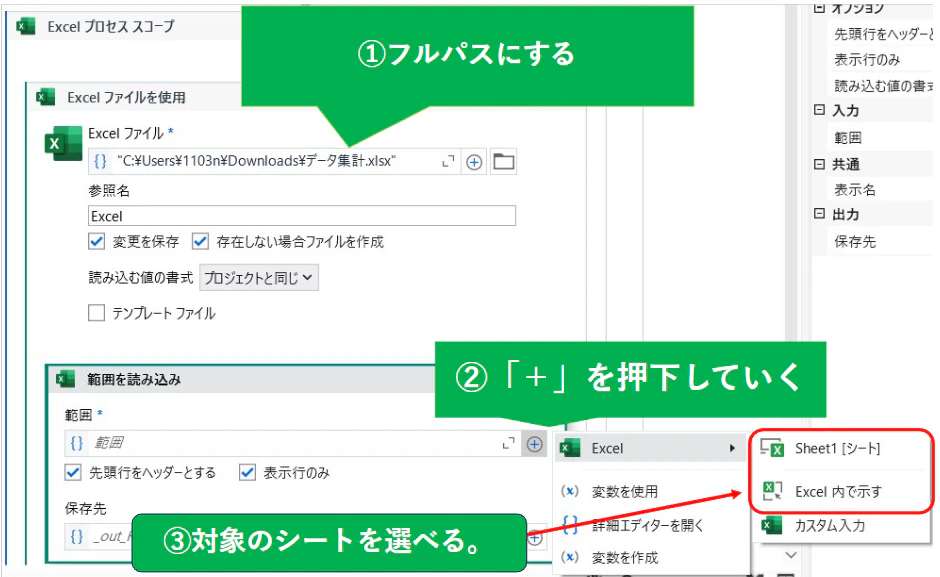
Task: Open the Excel submenu
Action: (x=650, y=448)
